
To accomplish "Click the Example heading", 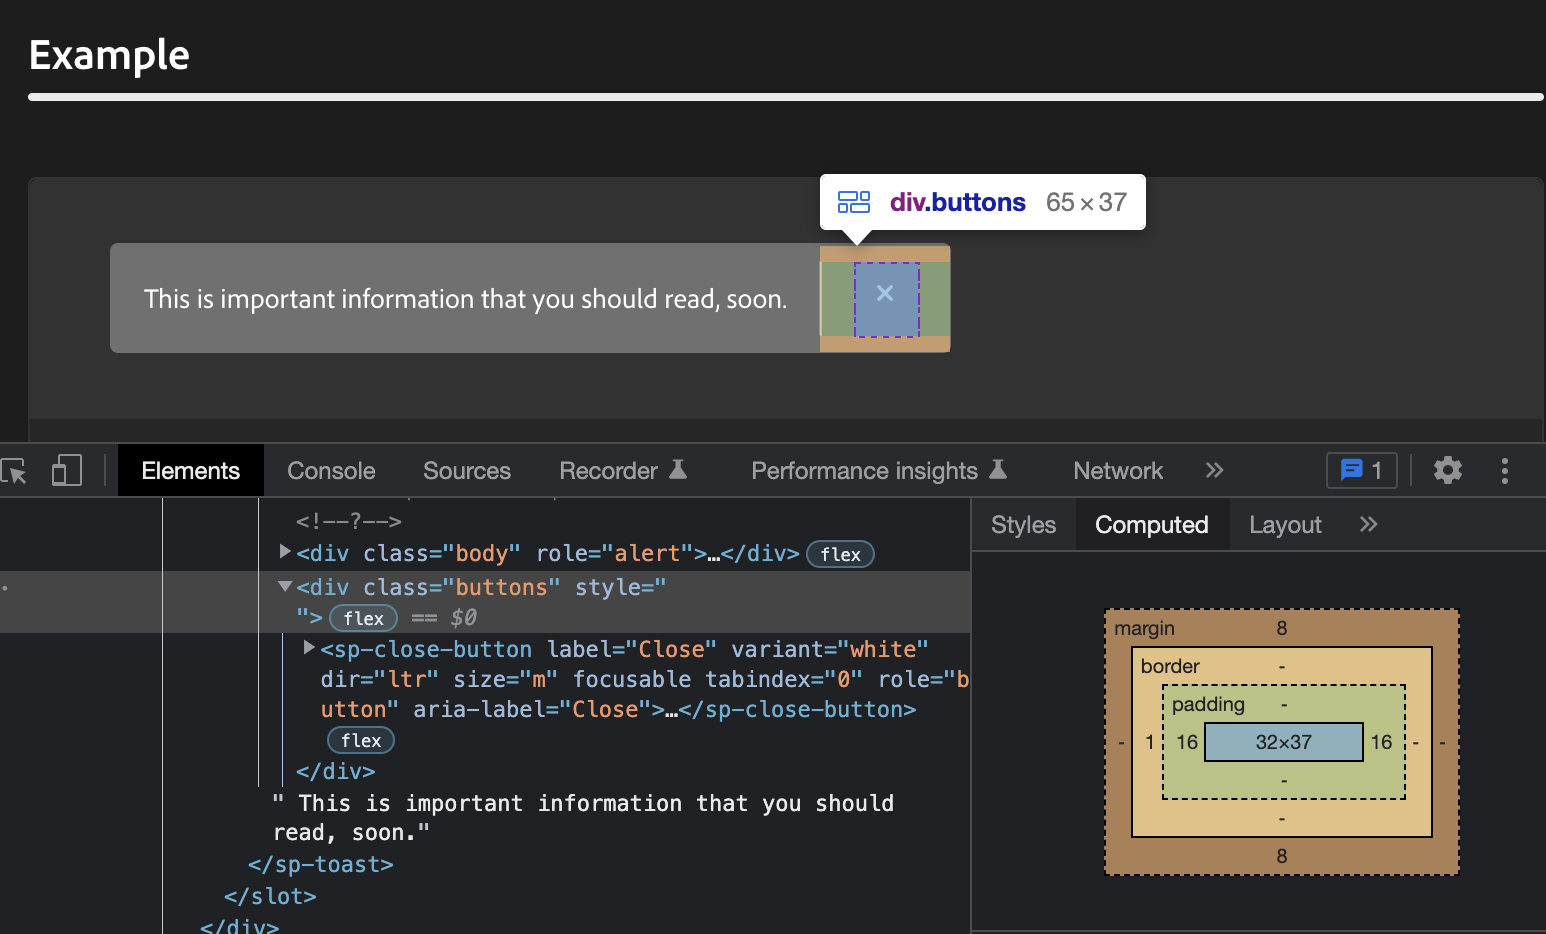I will pos(109,55).
